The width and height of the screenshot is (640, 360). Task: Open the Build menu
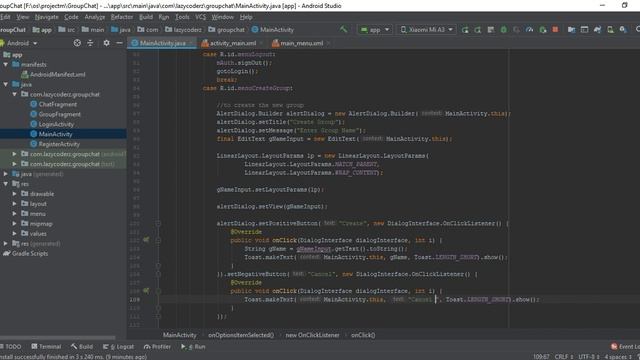pyautogui.click(x=146, y=17)
